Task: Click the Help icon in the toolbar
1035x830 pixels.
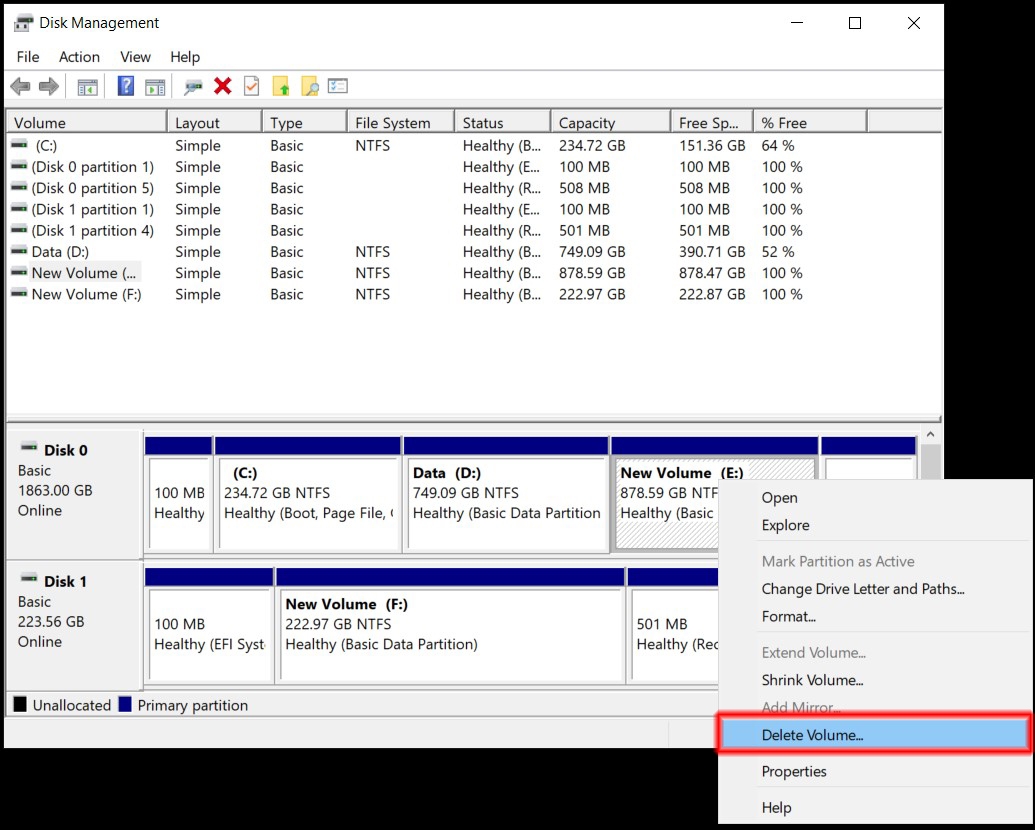Action: coord(125,86)
